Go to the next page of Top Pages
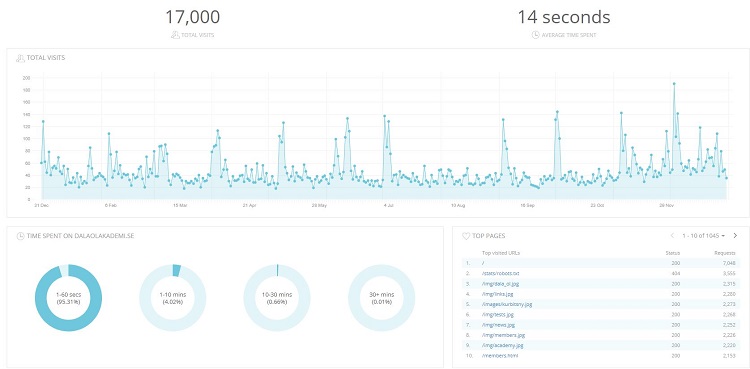750x369 pixels. (x=735, y=235)
